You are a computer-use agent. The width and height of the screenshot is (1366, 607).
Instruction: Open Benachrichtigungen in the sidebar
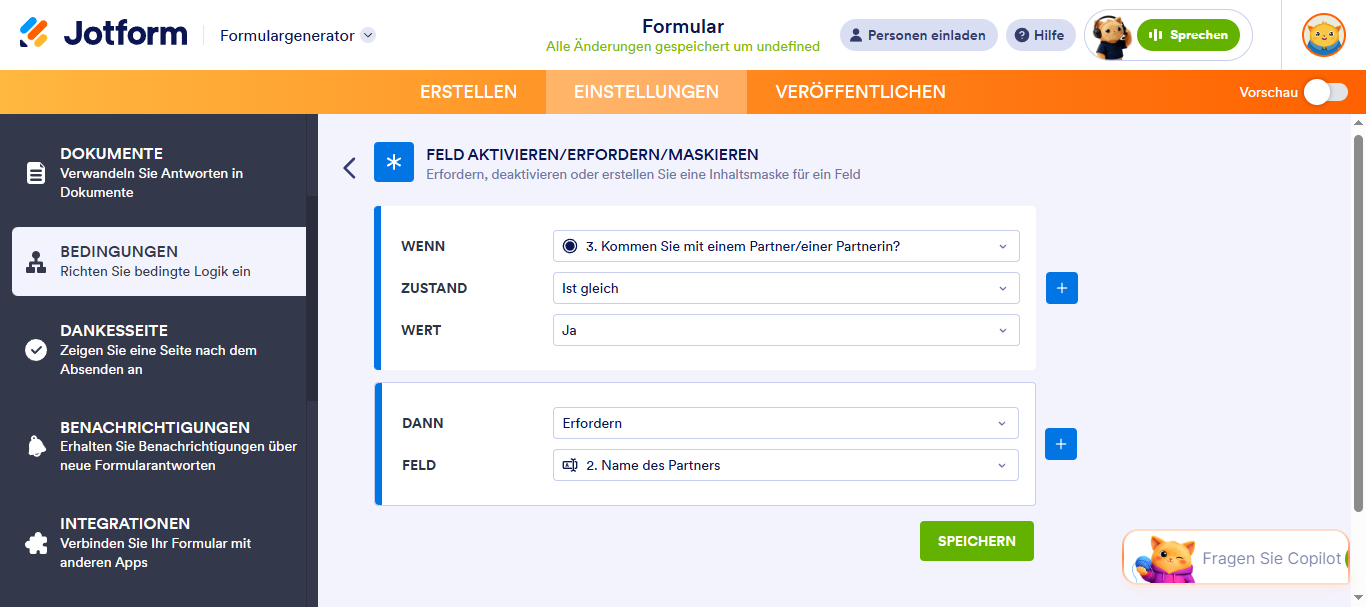(159, 446)
